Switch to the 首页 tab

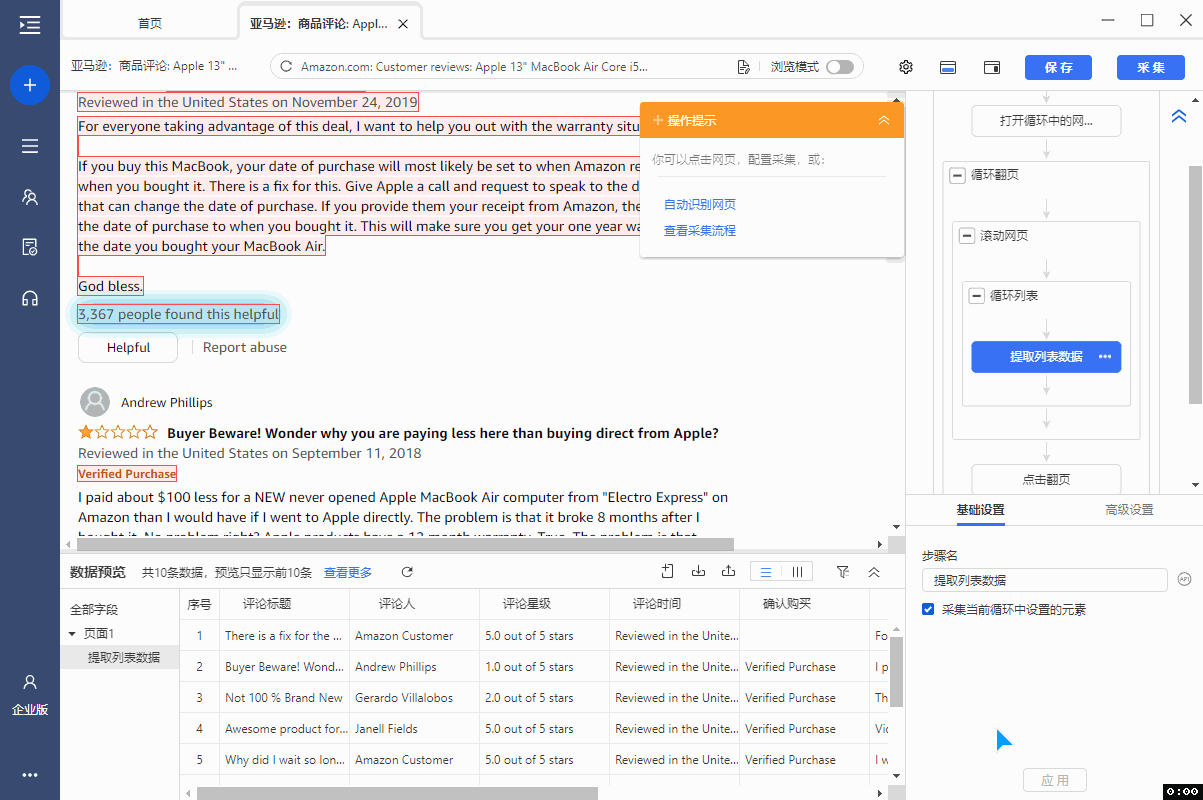point(150,24)
